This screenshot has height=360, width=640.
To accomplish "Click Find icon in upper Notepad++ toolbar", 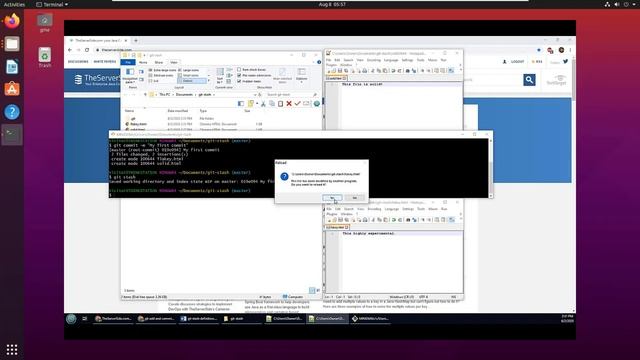I will click(408, 71).
